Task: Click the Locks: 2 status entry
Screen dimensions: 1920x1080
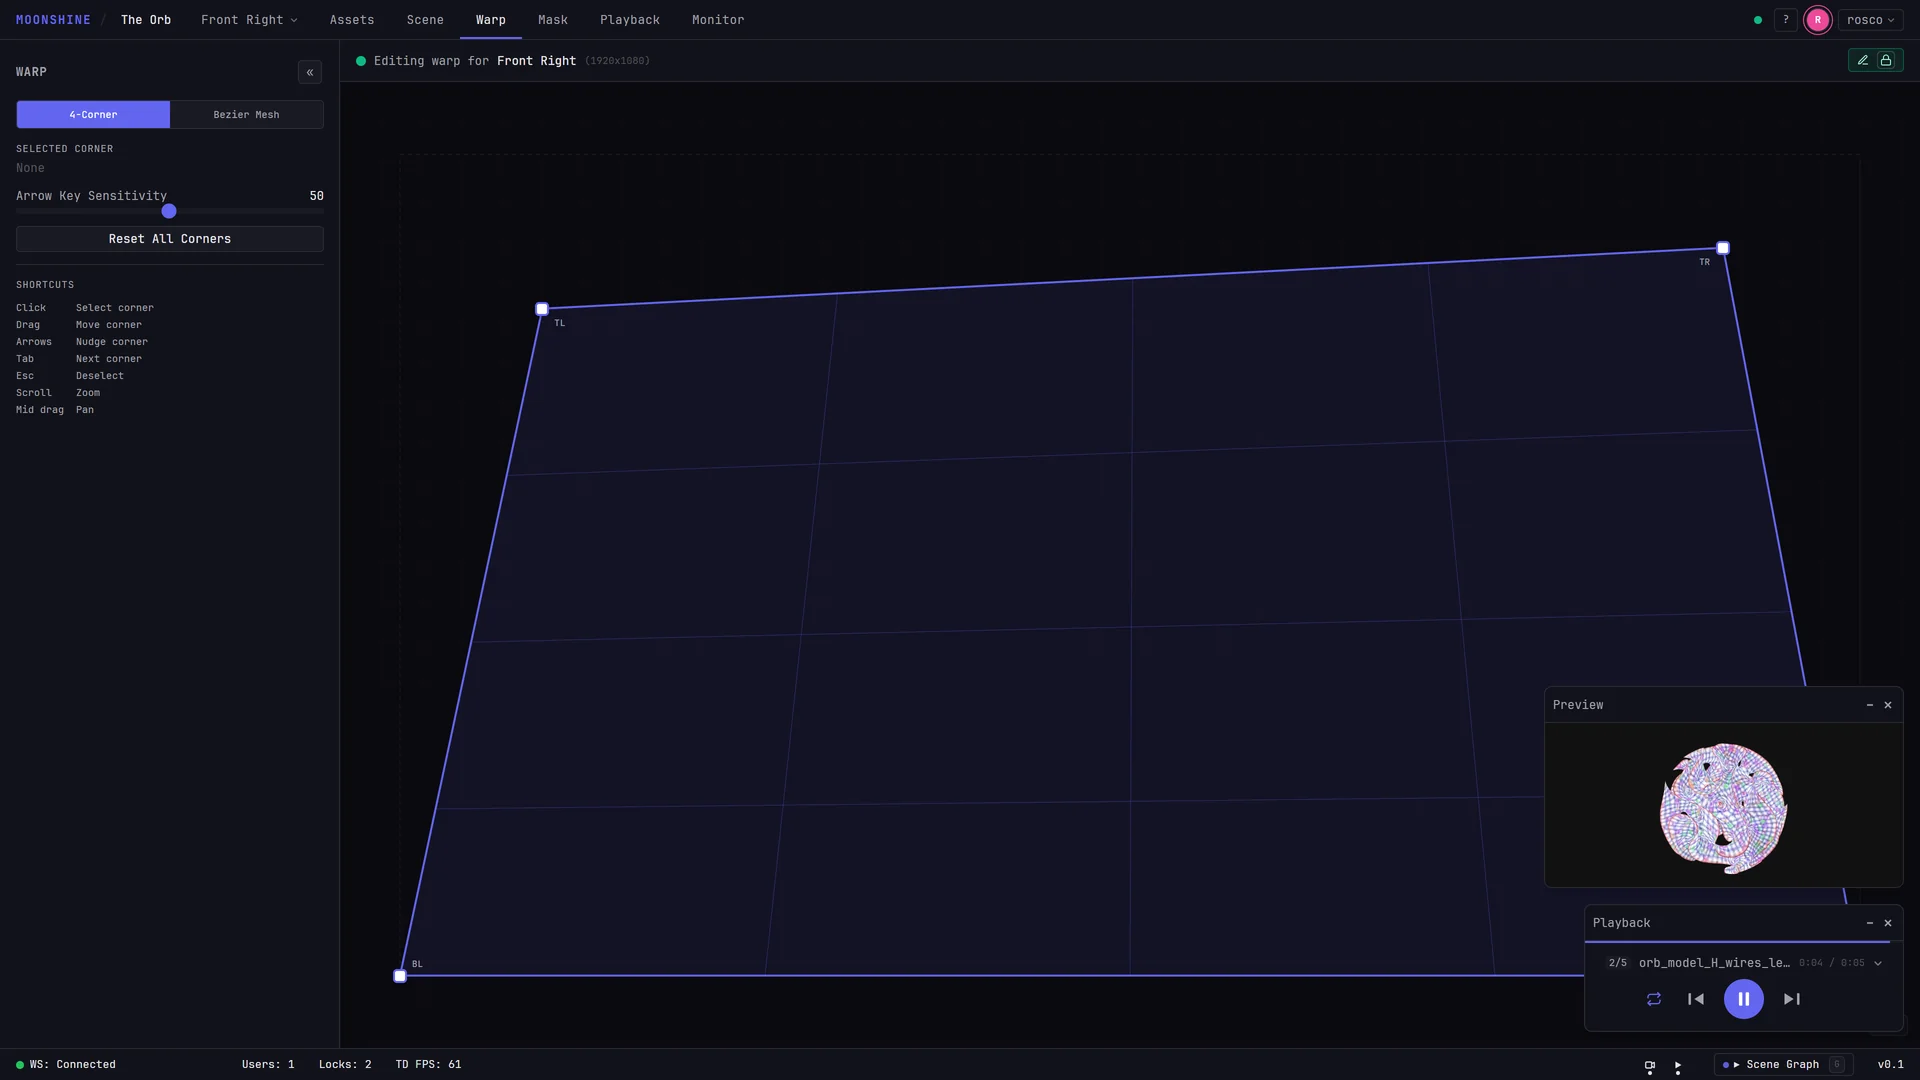Action: pyautogui.click(x=345, y=1065)
